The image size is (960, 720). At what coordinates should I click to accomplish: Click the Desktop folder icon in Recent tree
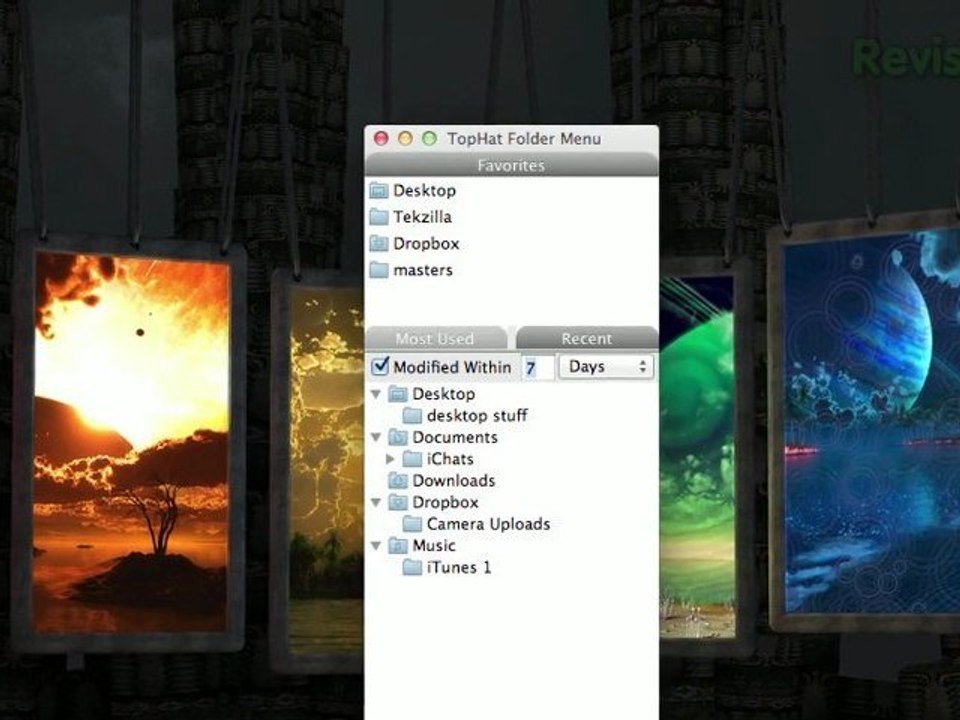[x=398, y=394]
